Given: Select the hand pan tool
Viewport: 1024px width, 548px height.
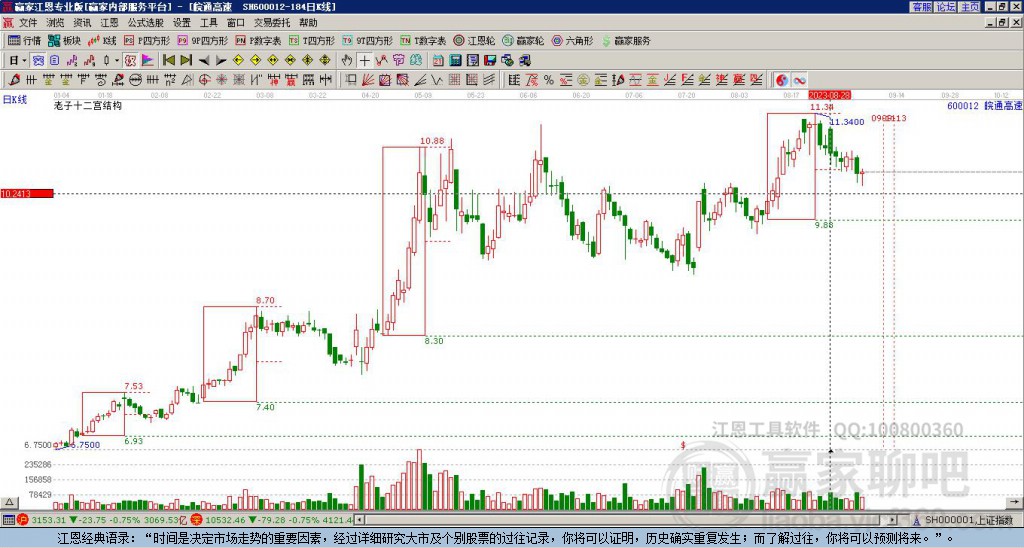Looking at the screenshot, I should click(347, 60).
